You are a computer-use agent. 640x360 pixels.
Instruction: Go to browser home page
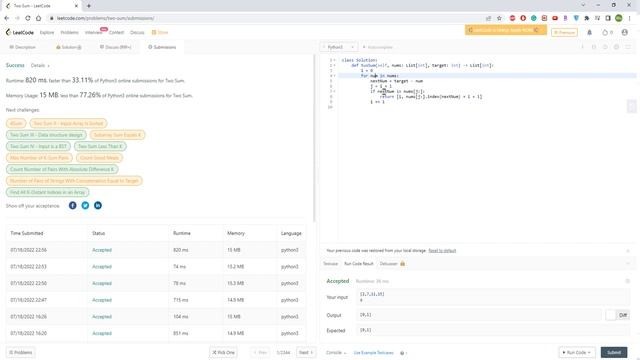point(38,18)
